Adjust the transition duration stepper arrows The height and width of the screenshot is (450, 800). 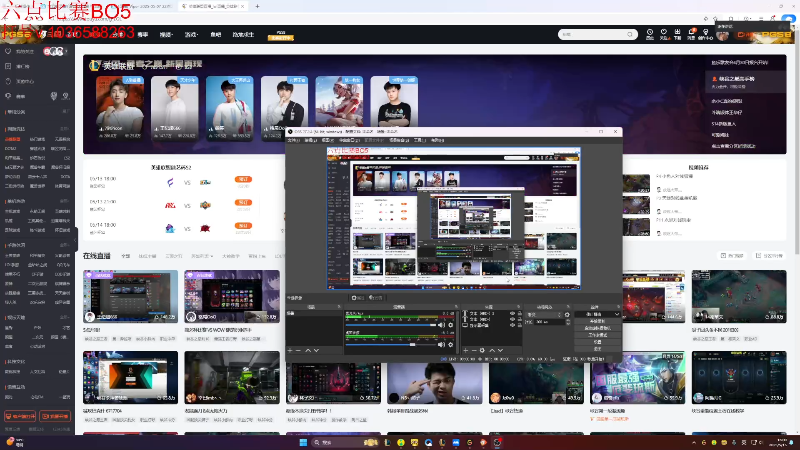[x=568, y=322]
